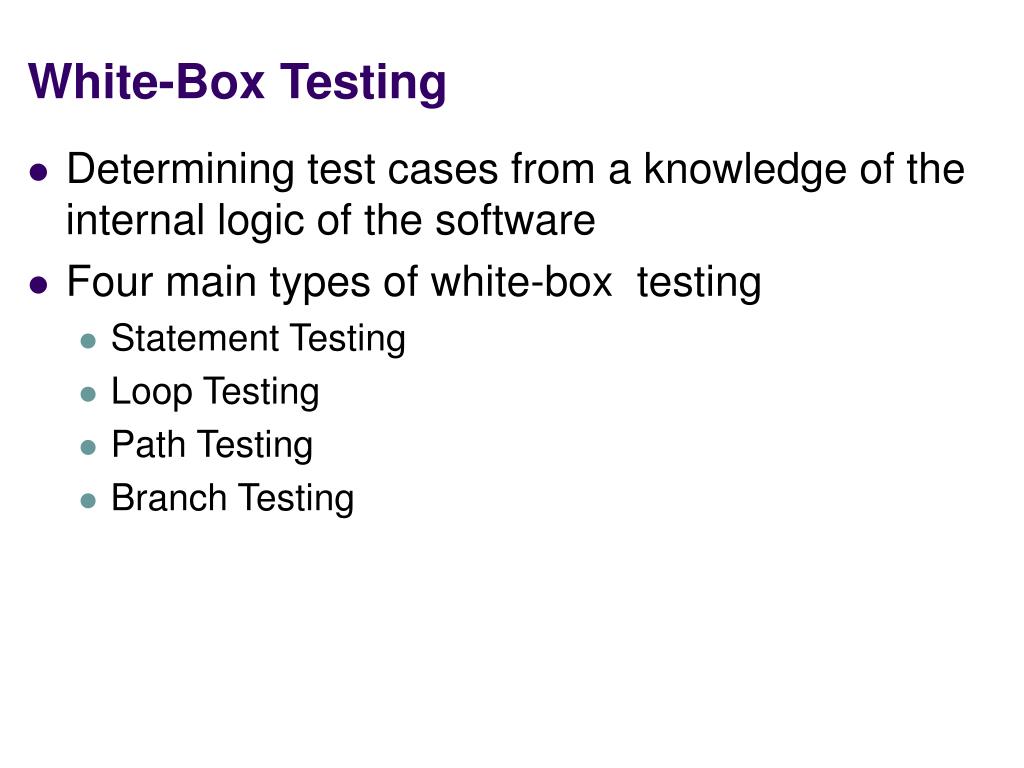1024x768 pixels.
Task: Click the teal bullet beside Statement Testing
Action: [x=88, y=341]
